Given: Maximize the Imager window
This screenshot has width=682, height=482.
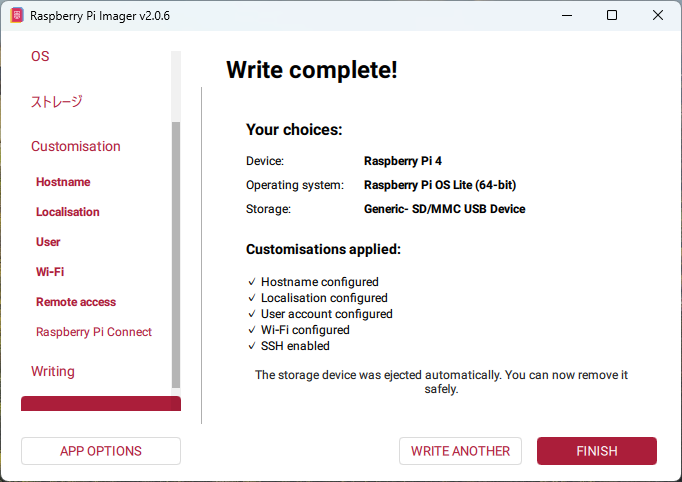Looking at the screenshot, I should (x=611, y=16).
